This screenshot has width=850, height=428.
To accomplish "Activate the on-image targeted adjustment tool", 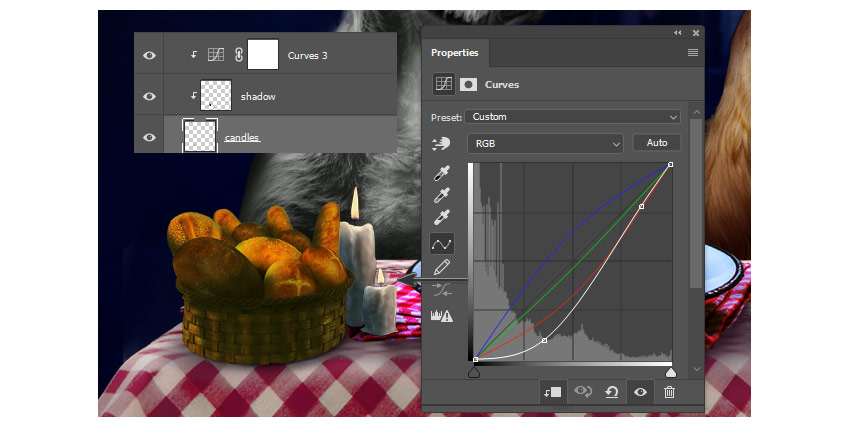I will pos(441,144).
